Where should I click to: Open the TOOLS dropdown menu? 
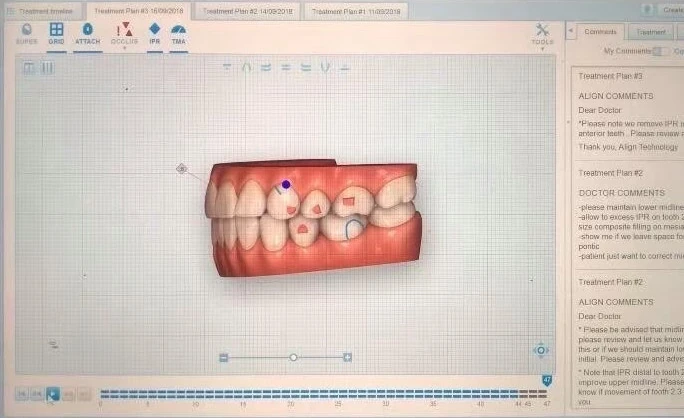tap(542, 35)
